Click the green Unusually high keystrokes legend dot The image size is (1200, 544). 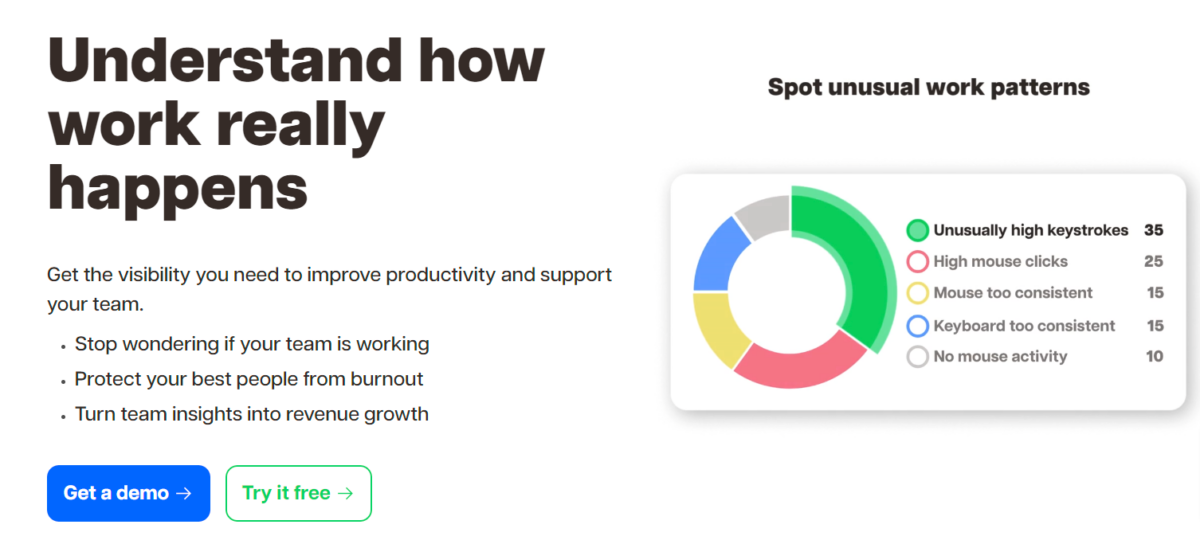tap(918, 231)
